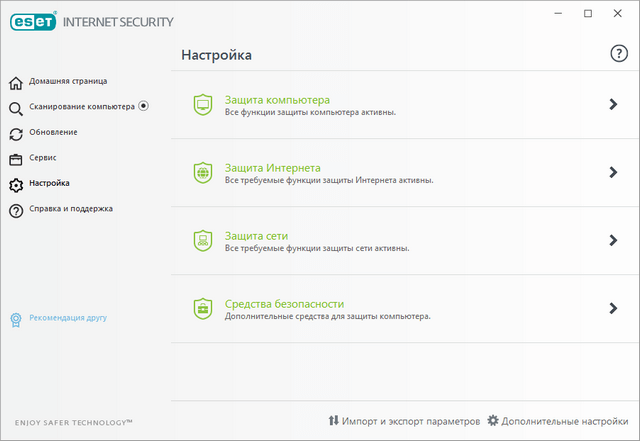Screen dimensions: 640x441
Task: Click the Computer protection monitor shield icon
Action: coord(203,104)
